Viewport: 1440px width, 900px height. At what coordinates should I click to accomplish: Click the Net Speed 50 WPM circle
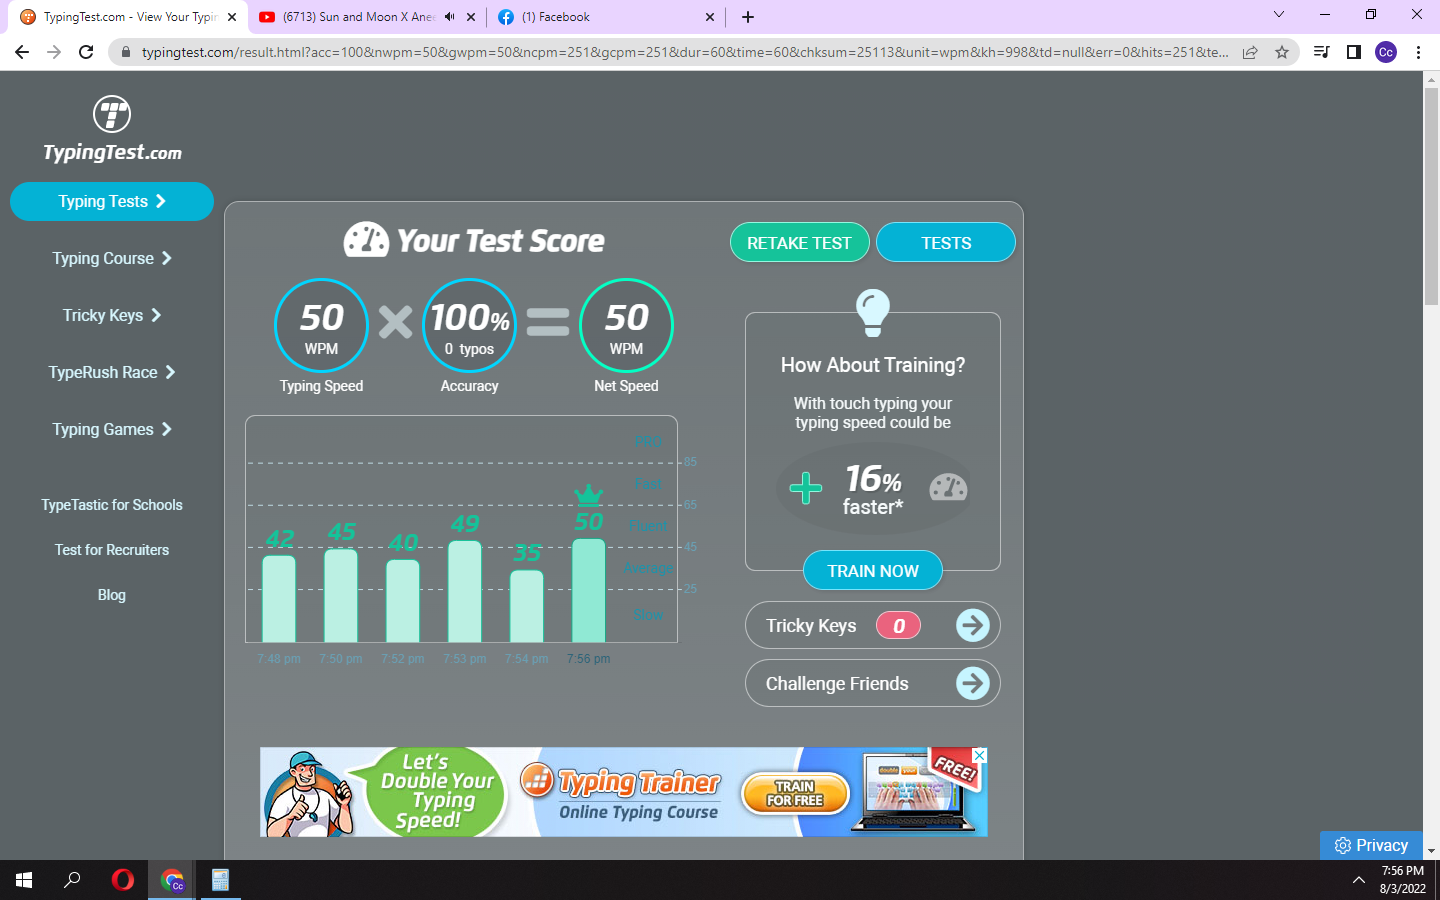626,325
